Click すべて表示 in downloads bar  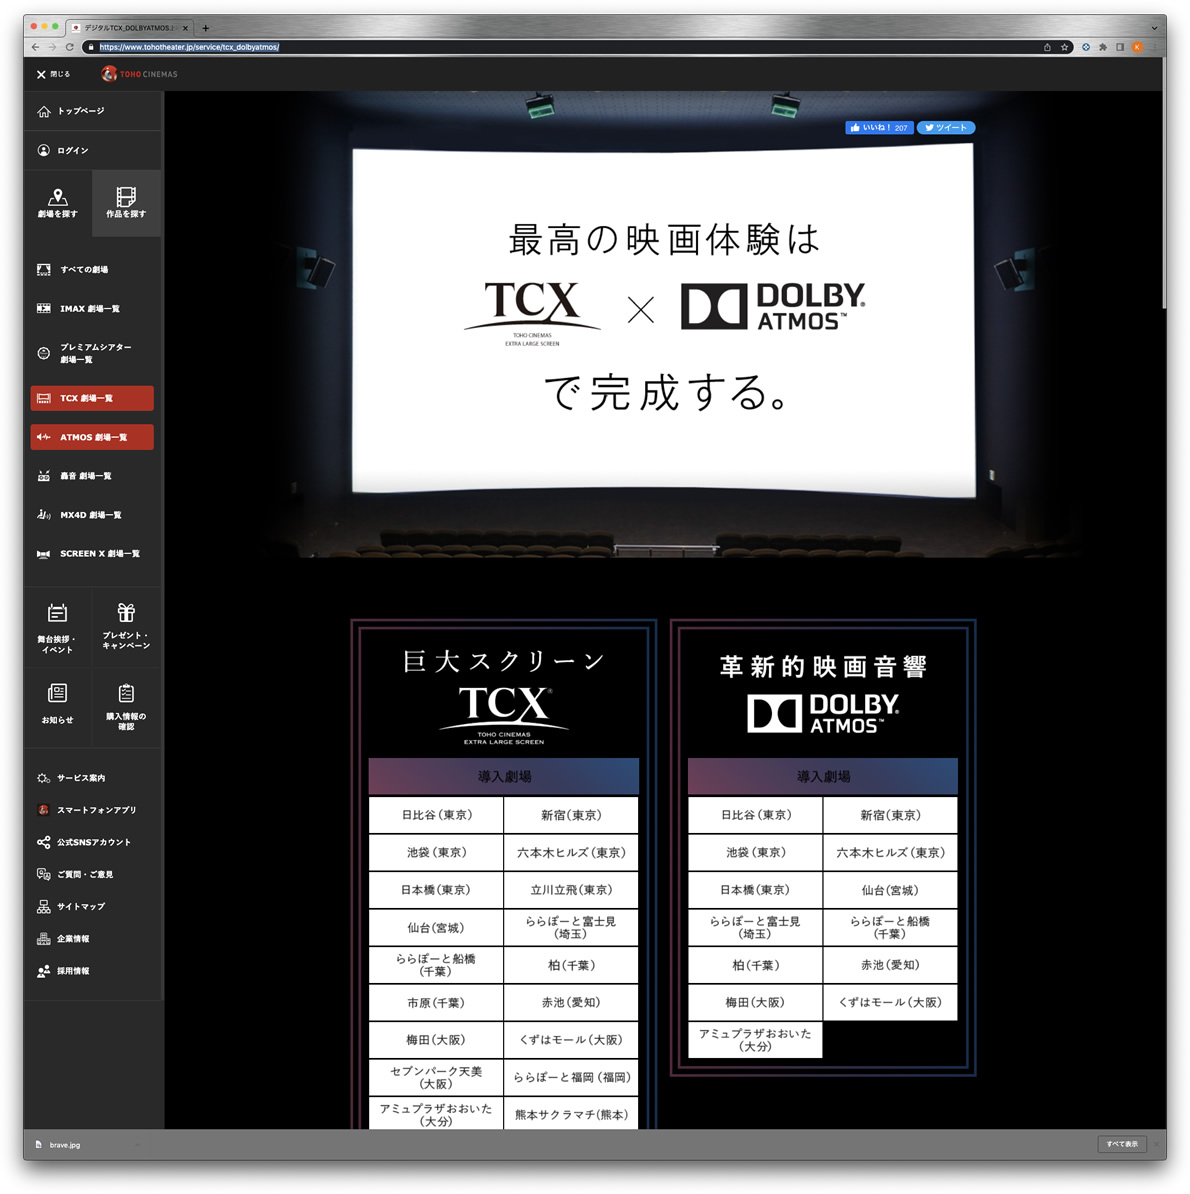(1122, 1144)
